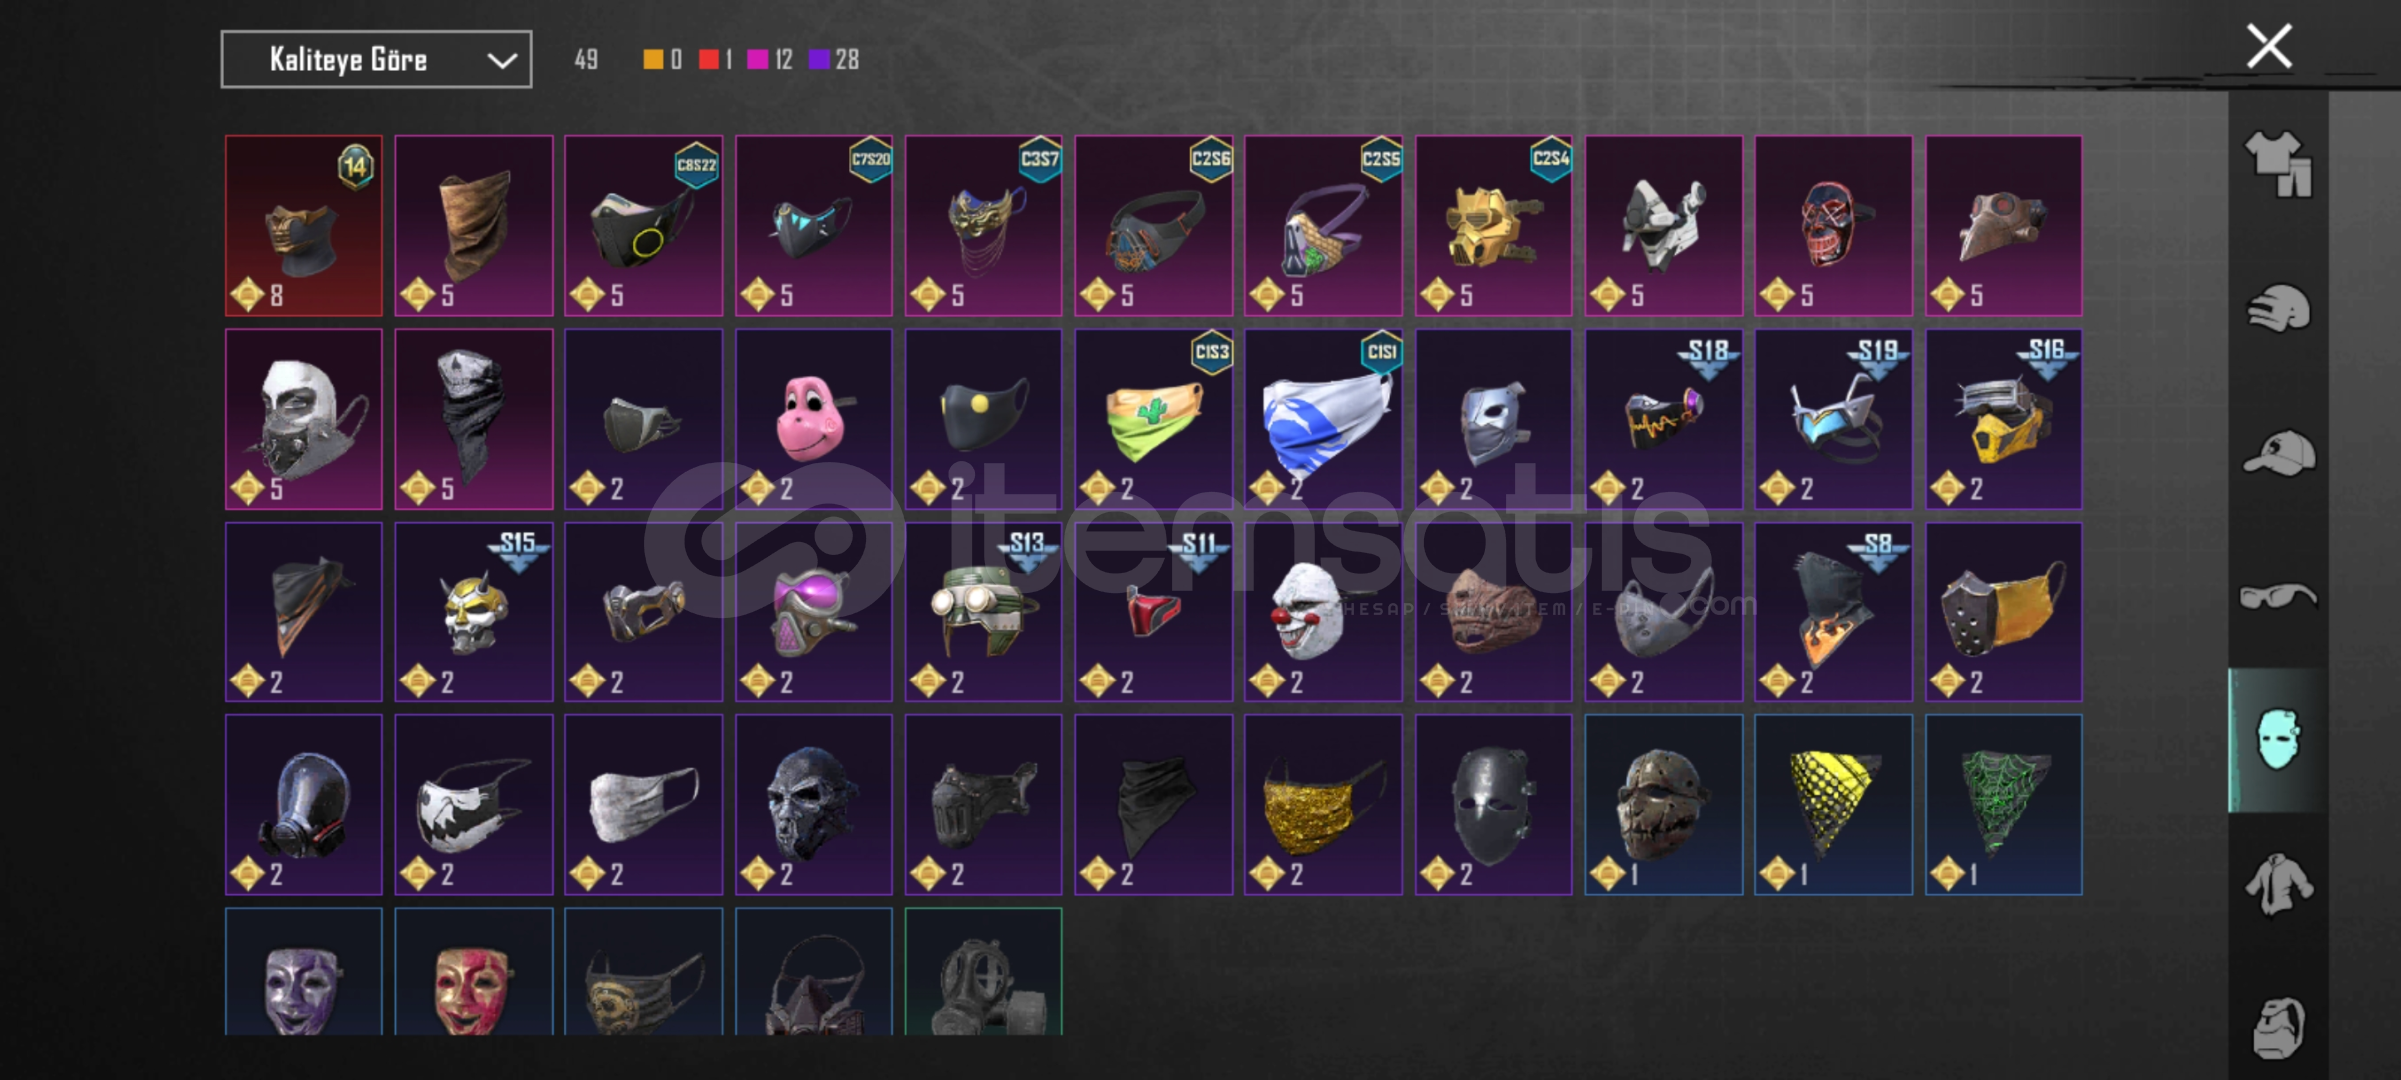Select the glasses category icon
Screen dimensions: 2401x1080
pos(2278,597)
